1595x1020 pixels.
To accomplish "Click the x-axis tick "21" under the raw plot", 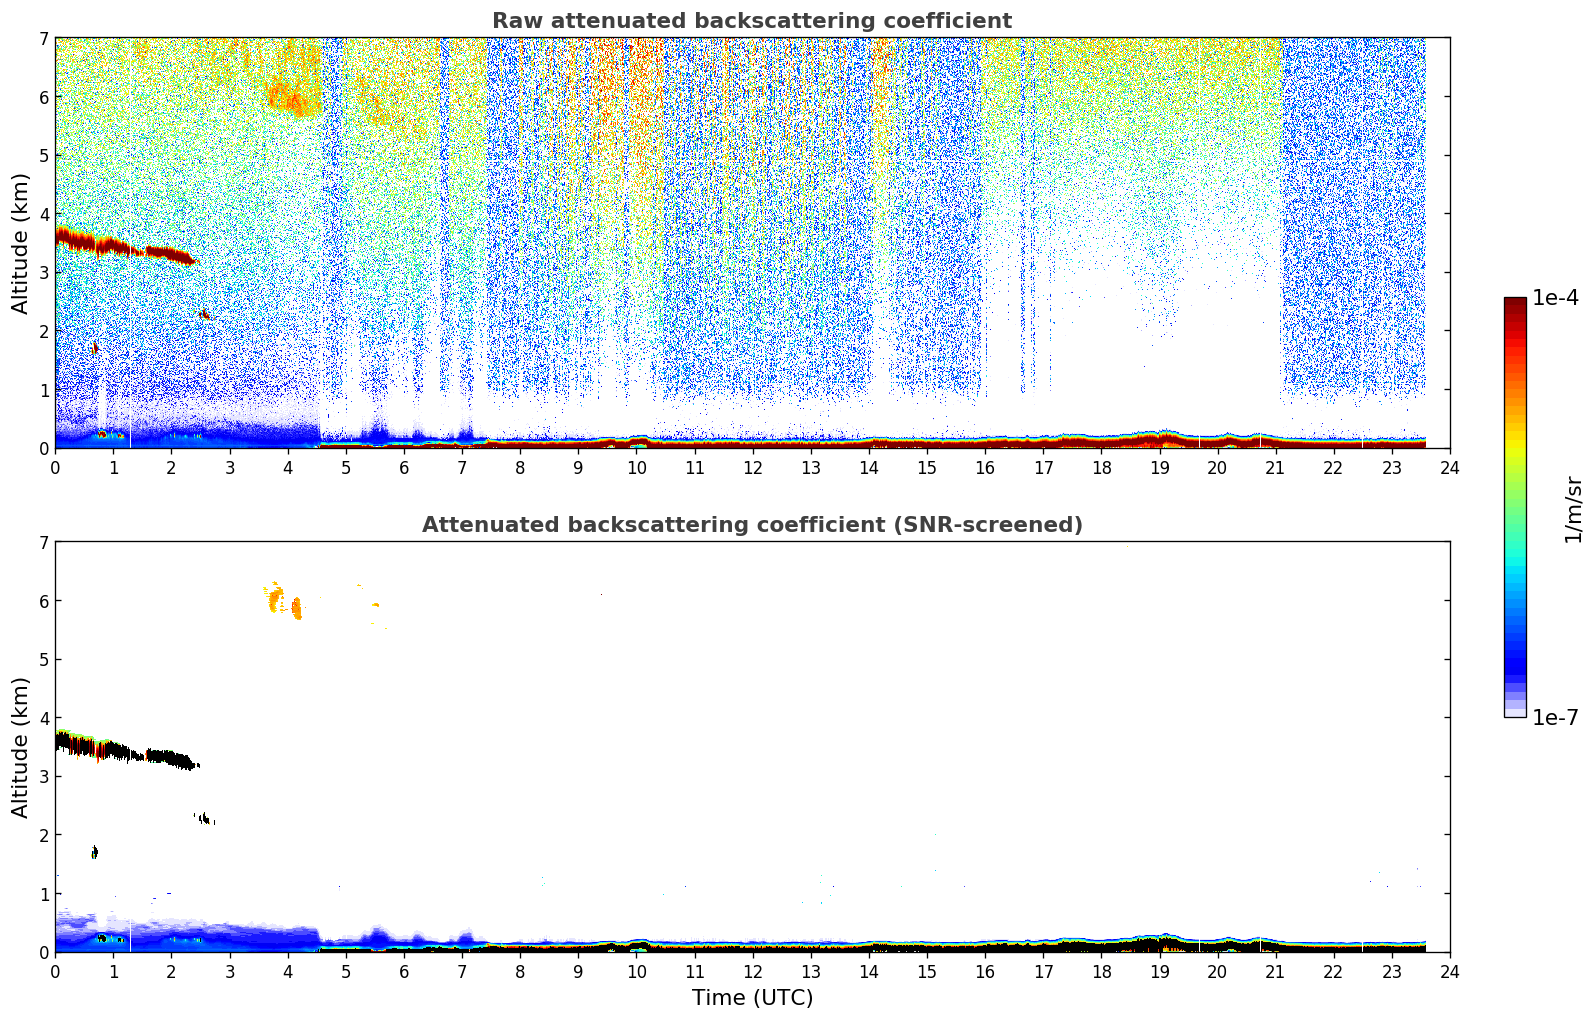I will (x=1276, y=468).
